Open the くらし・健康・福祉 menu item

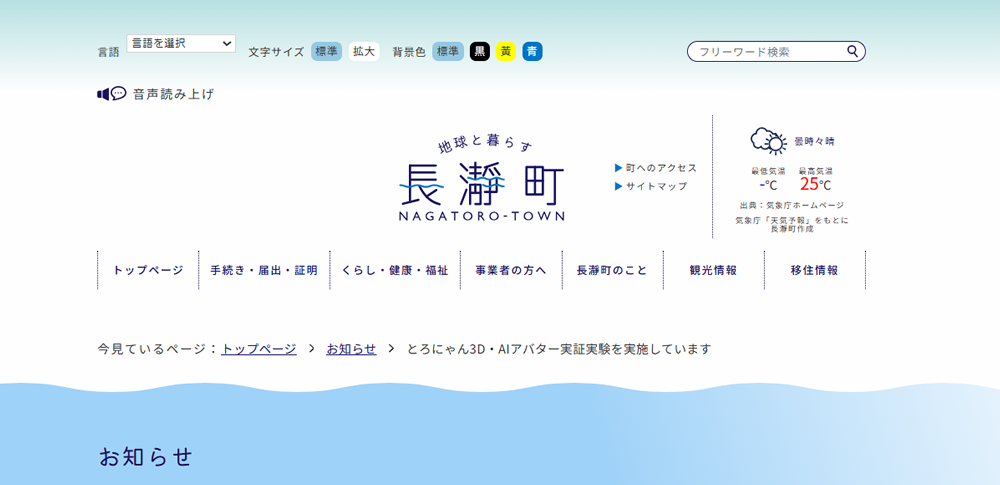tap(395, 270)
